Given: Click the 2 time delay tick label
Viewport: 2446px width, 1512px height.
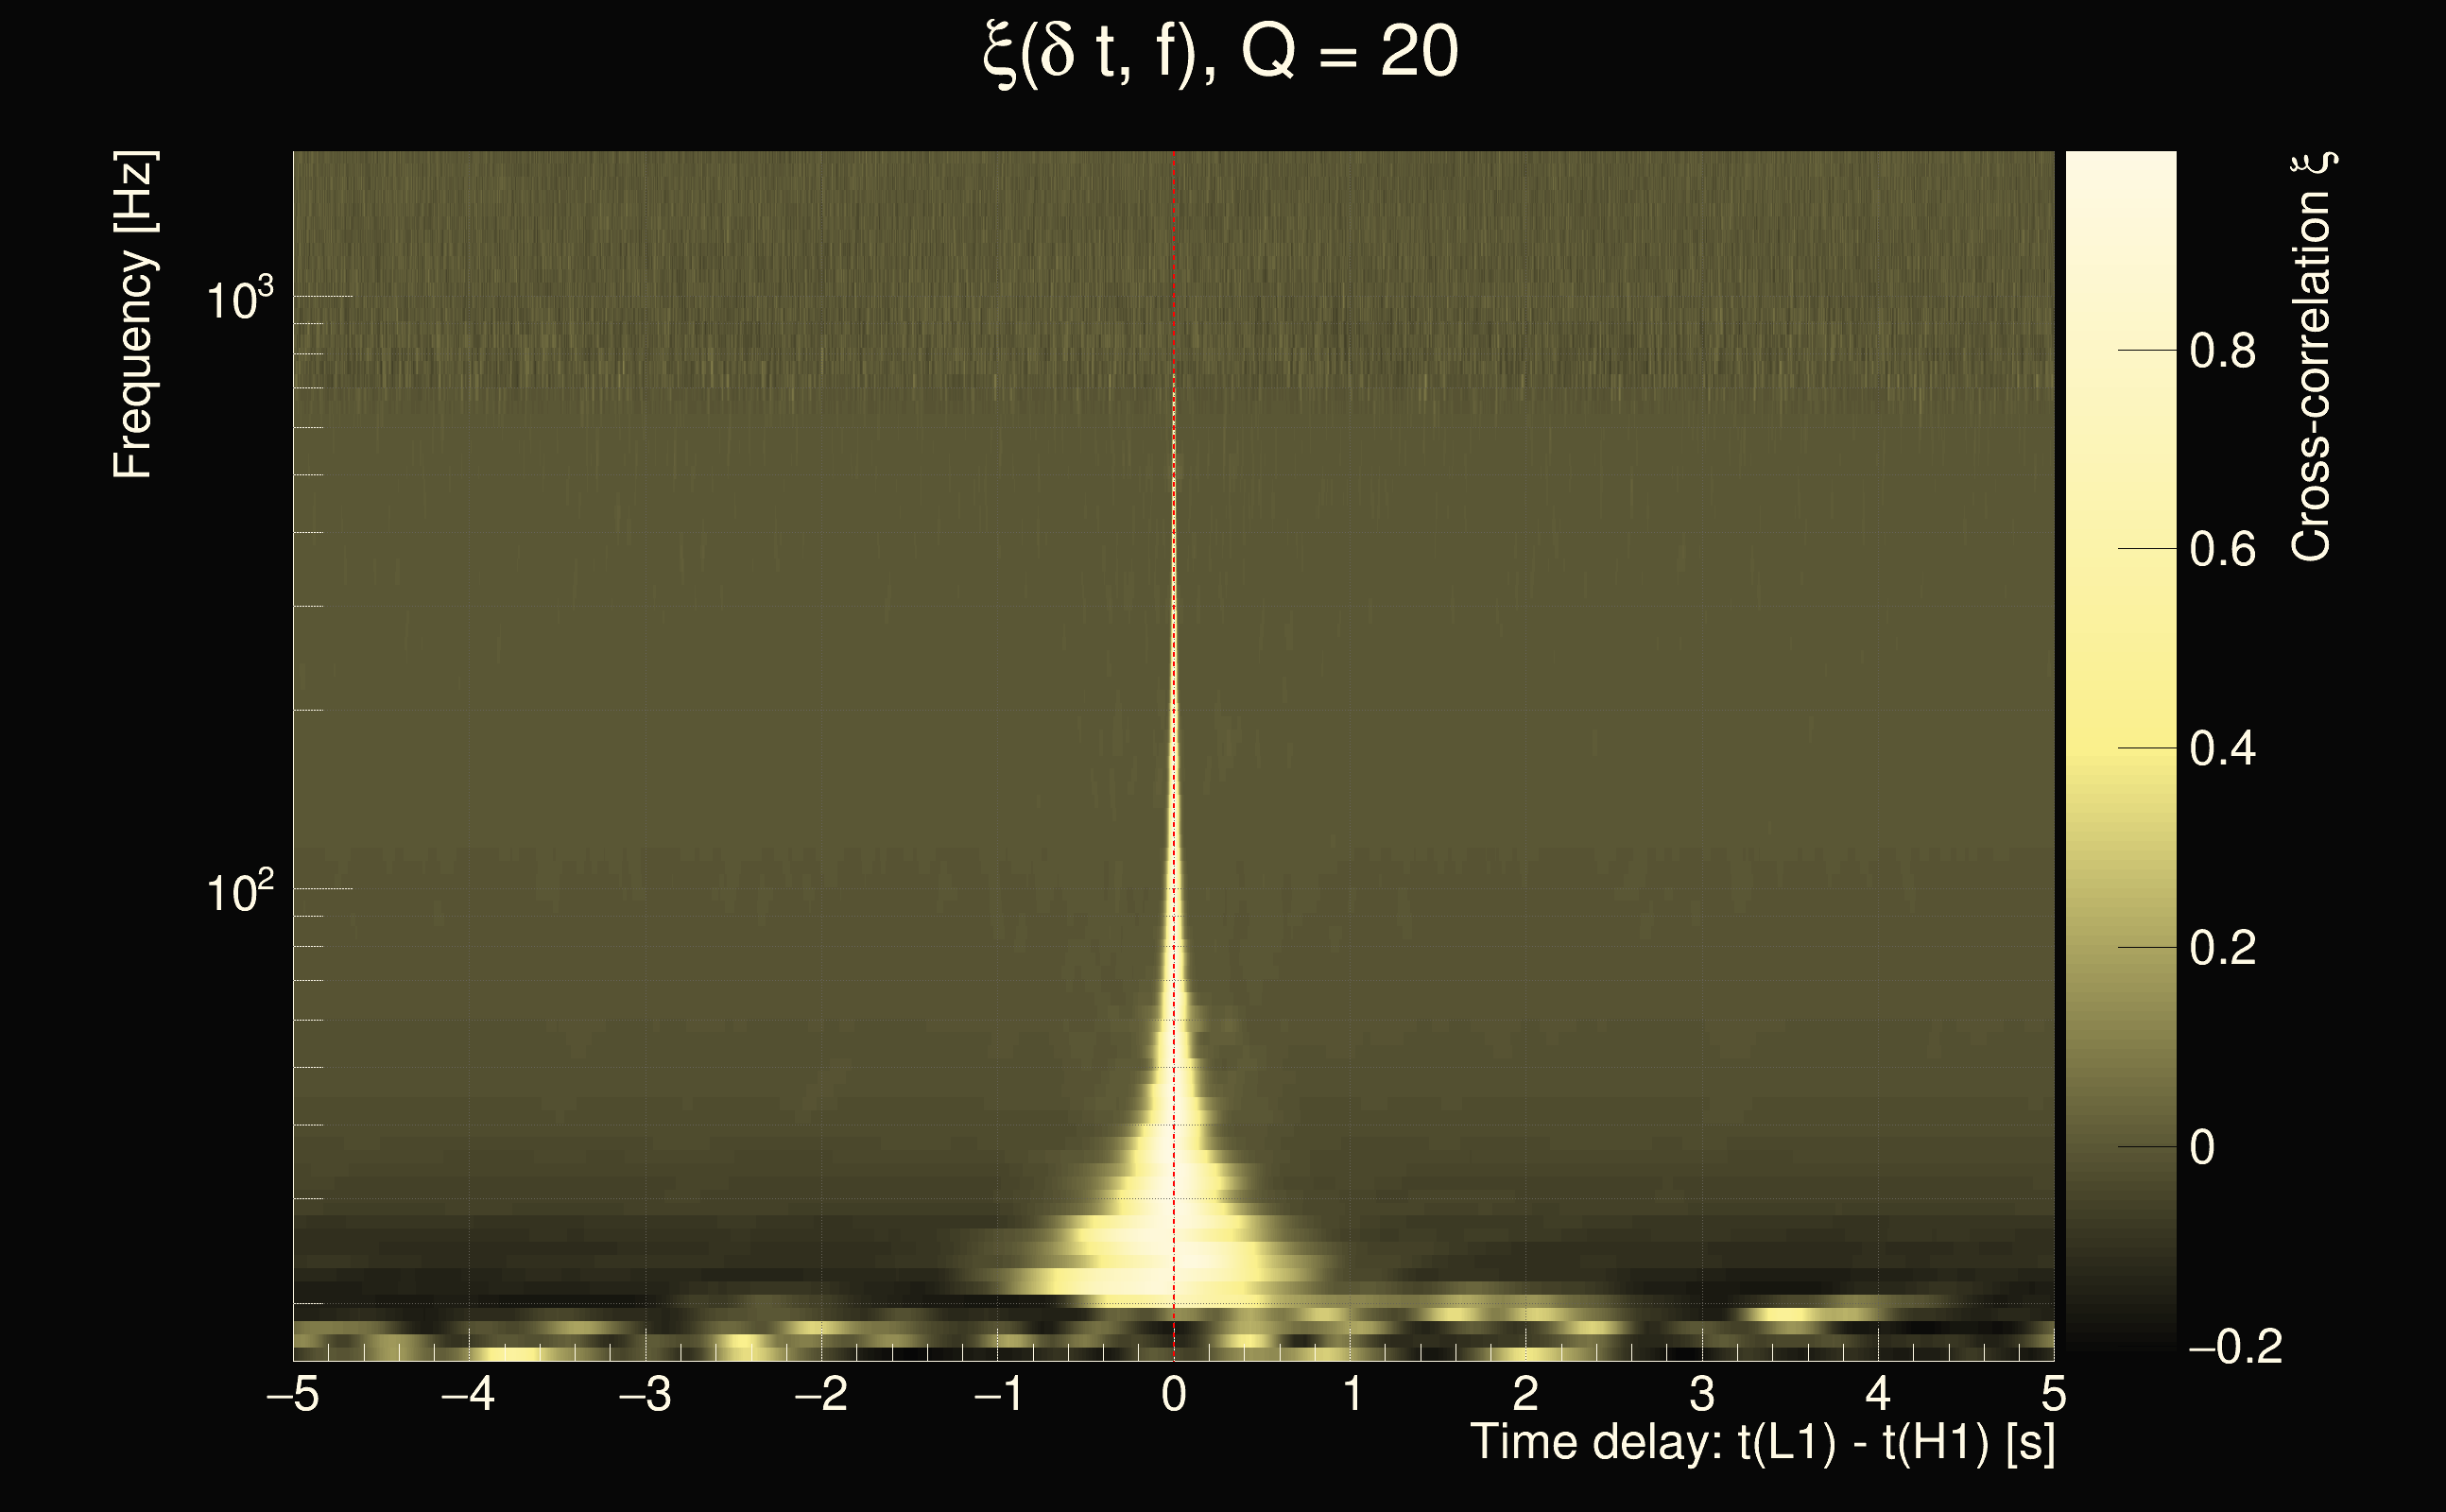Looking at the screenshot, I should [x=1525, y=1394].
